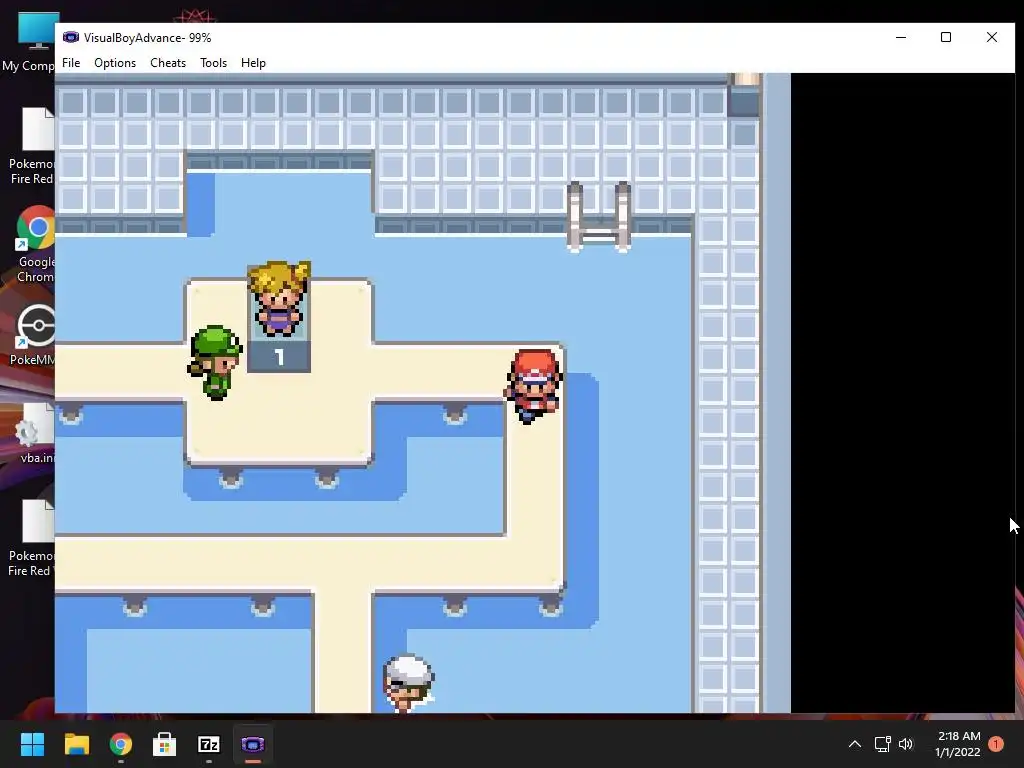Open the Tools menu

click(x=213, y=63)
